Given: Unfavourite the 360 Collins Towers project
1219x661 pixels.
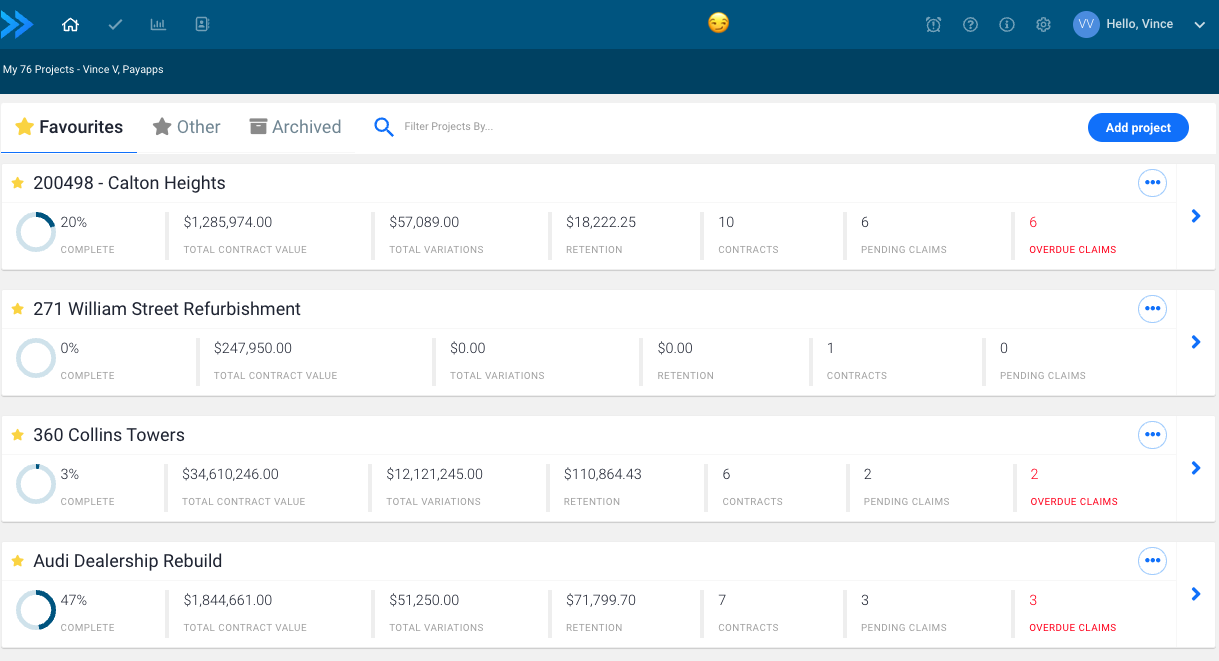Looking at the screenshot, I should point(17,434).
